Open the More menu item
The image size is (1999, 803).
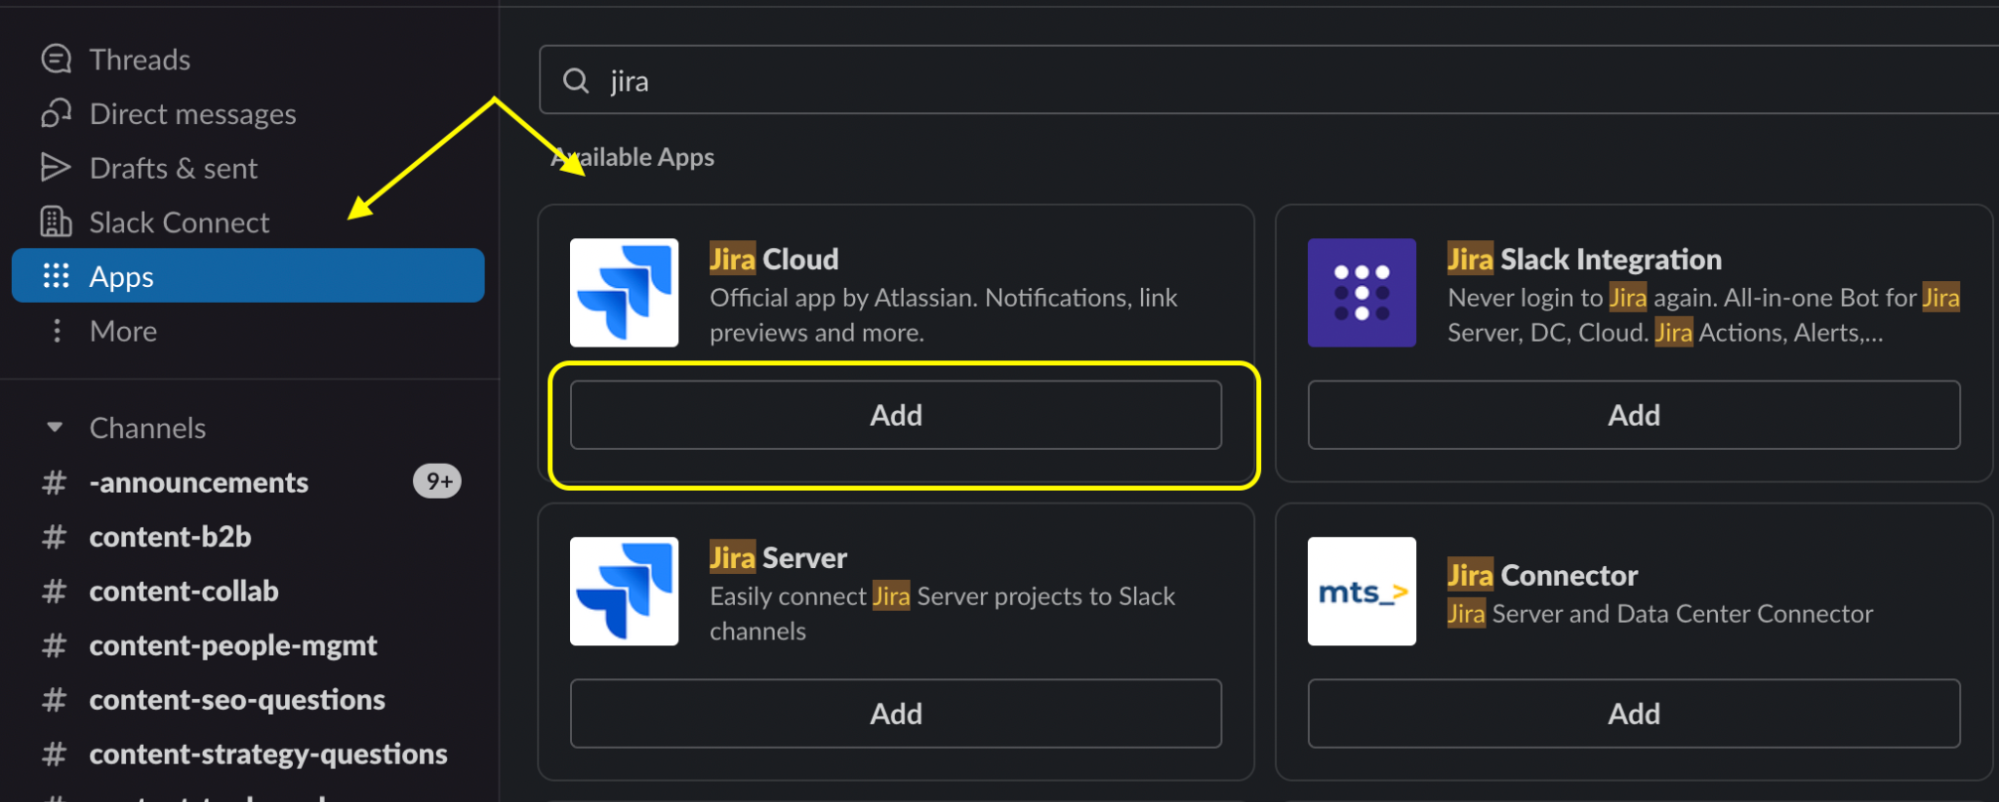click(124, 331)
